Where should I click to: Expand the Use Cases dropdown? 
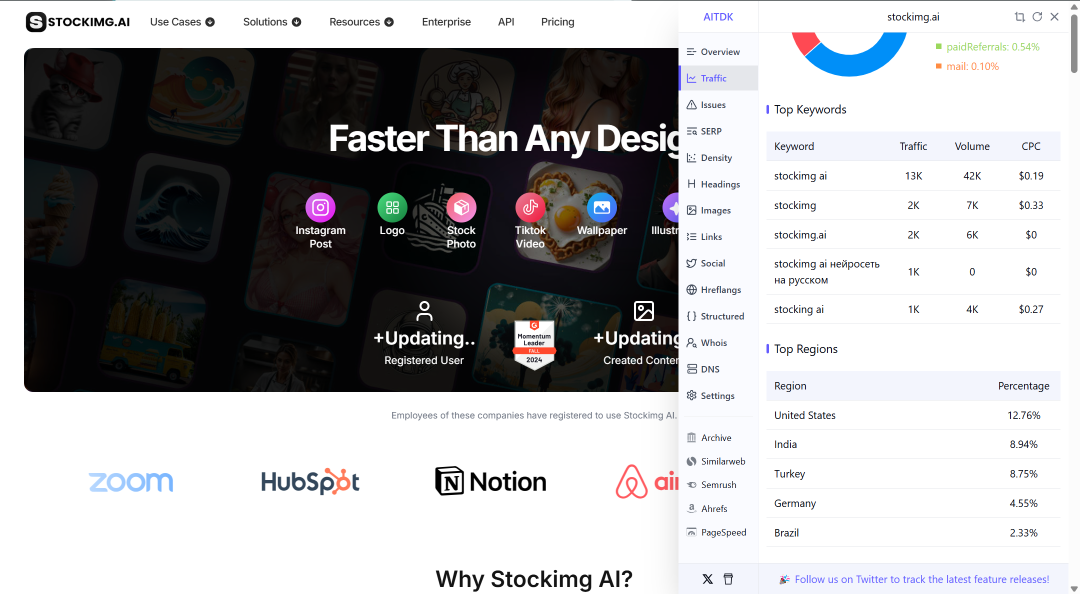[x=183, y=22]
